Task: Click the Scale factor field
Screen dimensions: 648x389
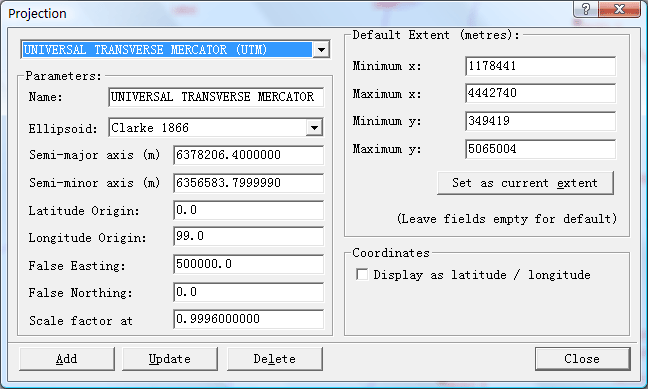Action: click(248, 319)
